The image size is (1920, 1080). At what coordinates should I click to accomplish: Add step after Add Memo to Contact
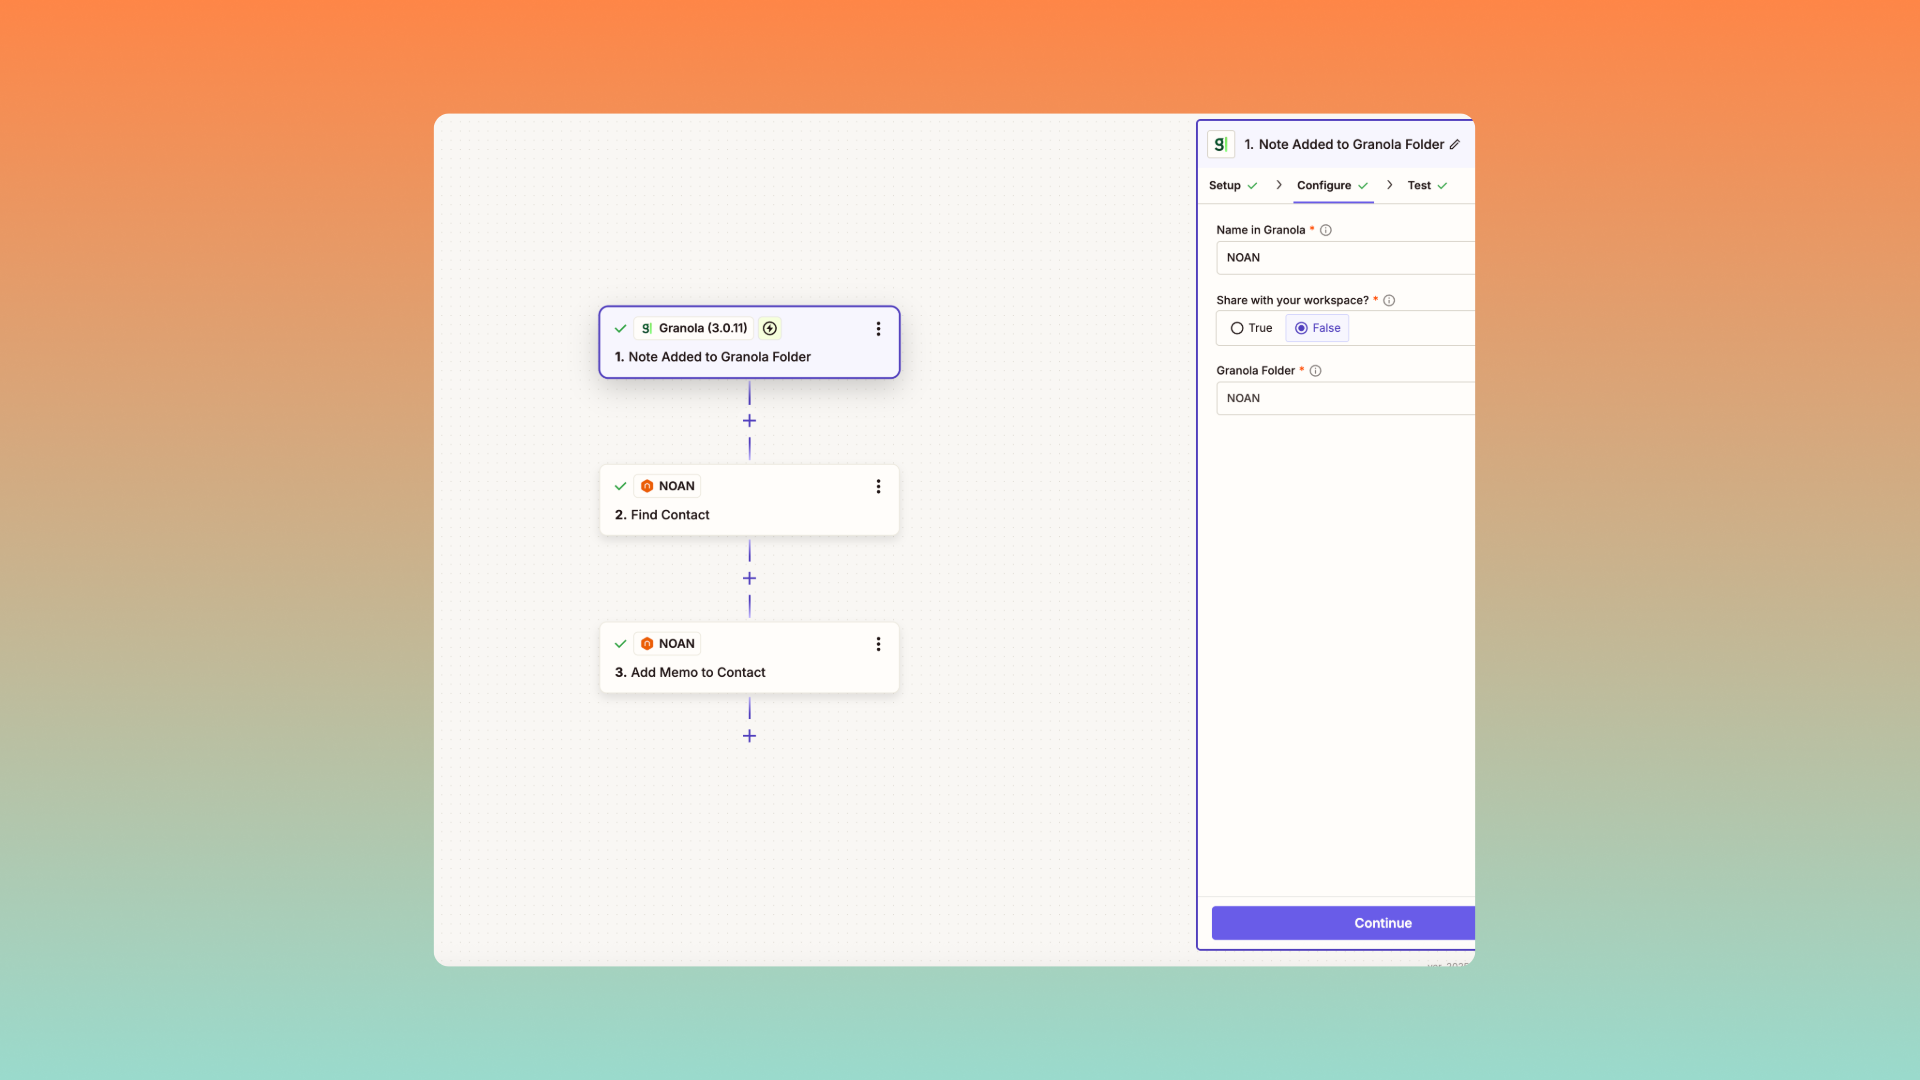[x=749, y=737]
